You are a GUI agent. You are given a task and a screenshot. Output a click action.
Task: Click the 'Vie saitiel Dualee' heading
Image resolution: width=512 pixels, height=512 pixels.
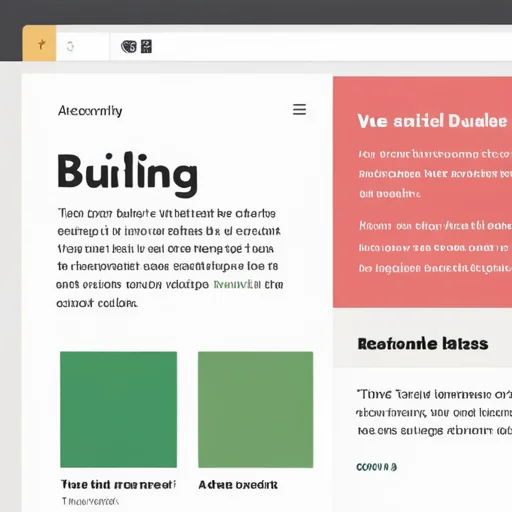432,121
